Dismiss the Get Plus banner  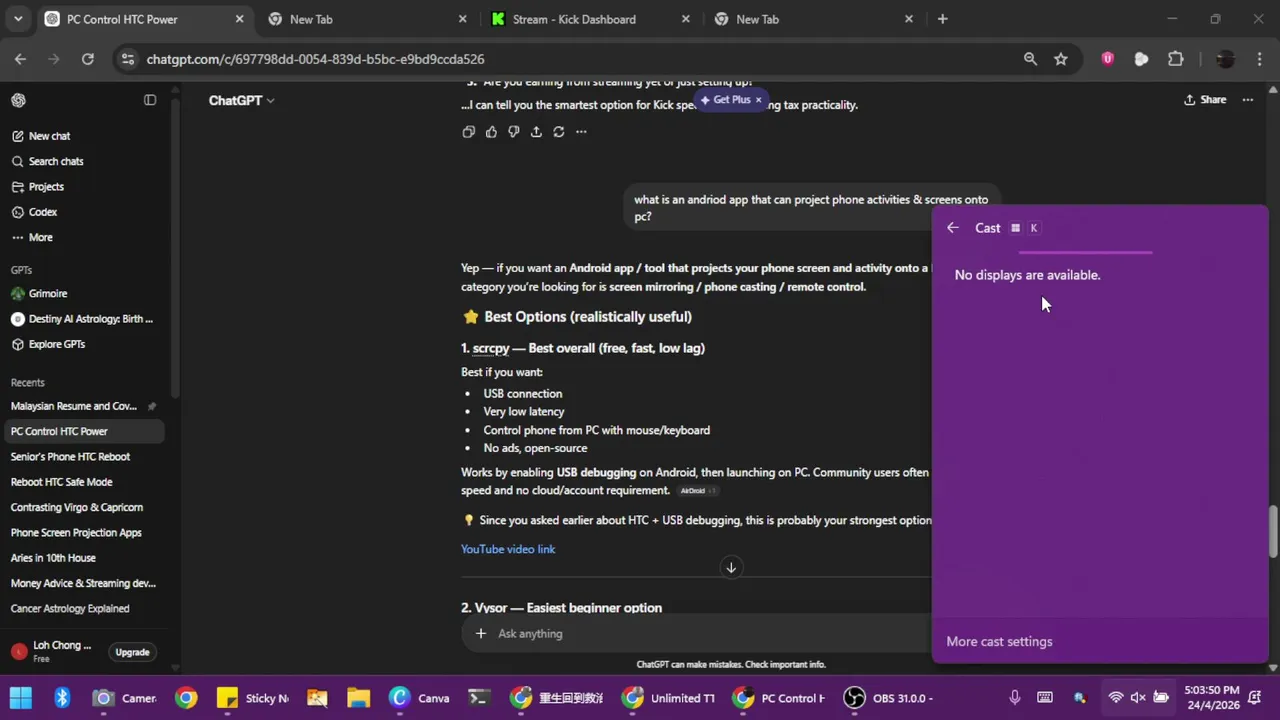tap(758, 100)
